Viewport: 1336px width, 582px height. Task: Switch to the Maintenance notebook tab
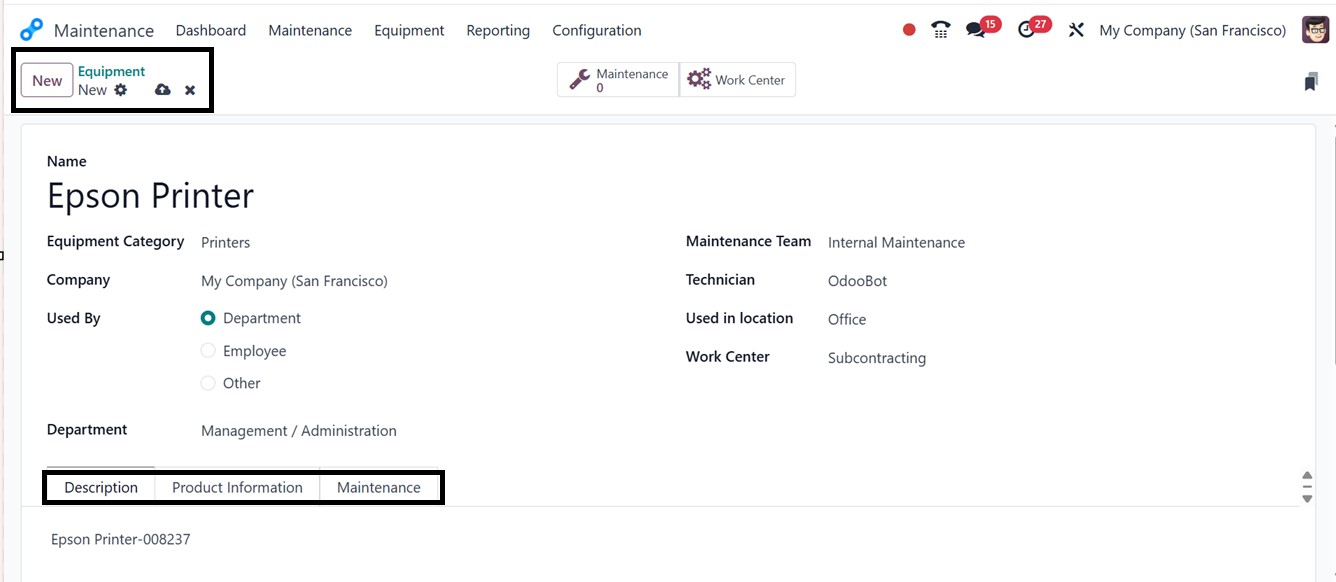[x=379, y=487]
